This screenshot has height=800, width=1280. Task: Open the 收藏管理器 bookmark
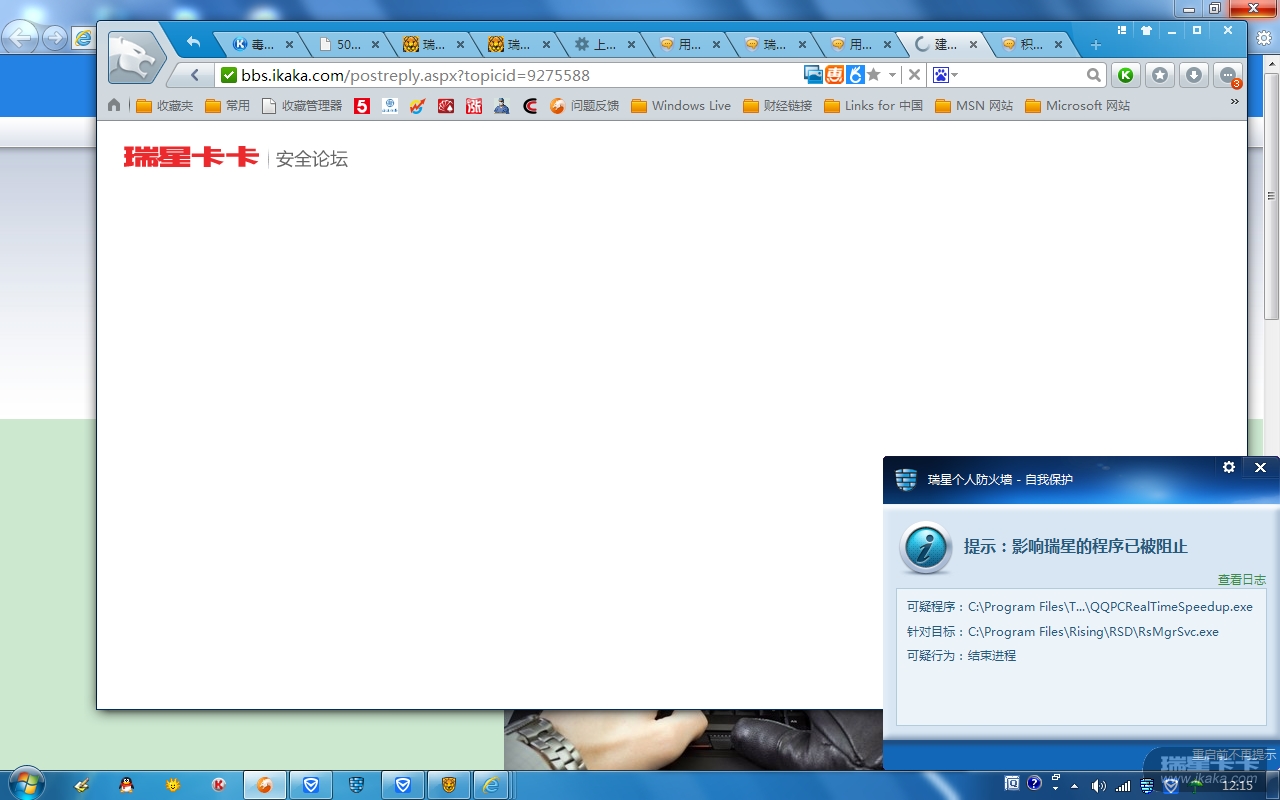pos(302,105)
